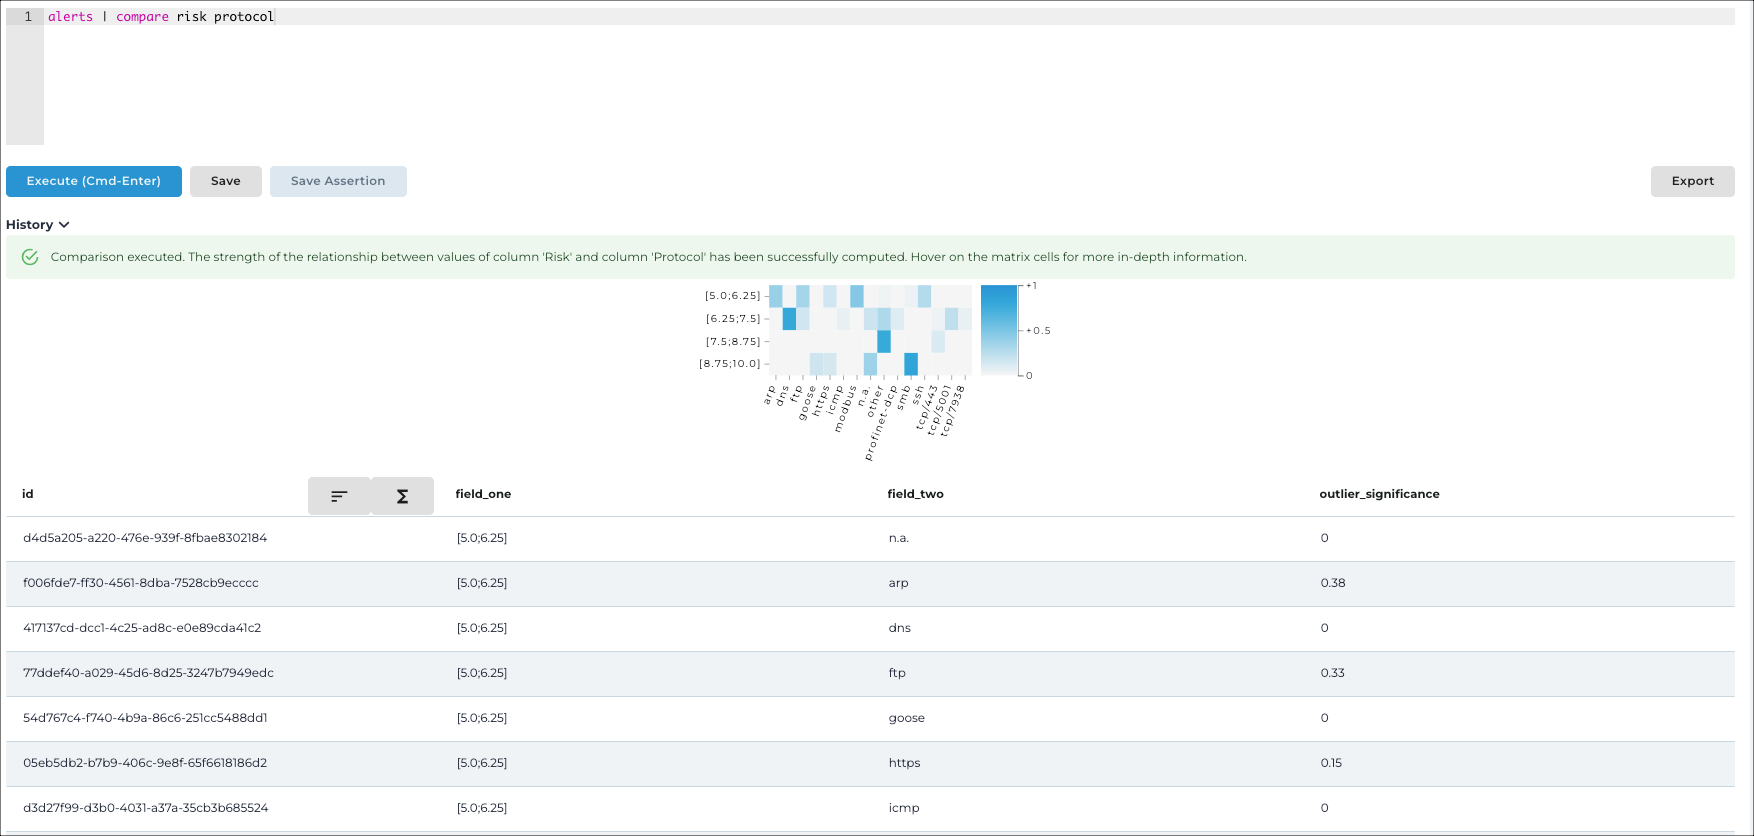Click the green success checkmark icon
This screenshot has height=836, width=1754.
coord(30,257)
